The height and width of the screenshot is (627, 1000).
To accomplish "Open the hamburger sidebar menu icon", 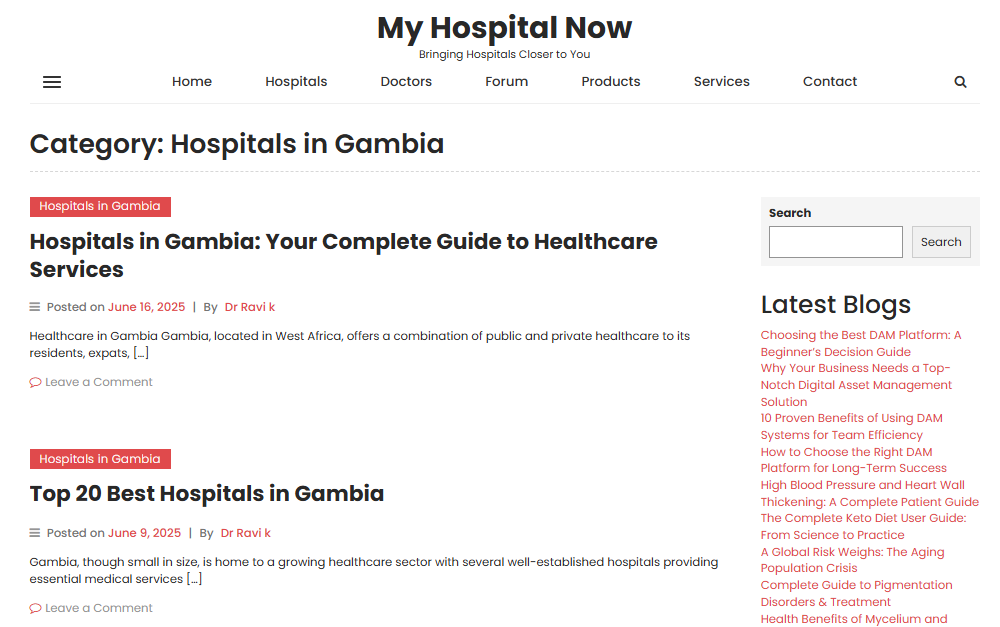I will [x=52, y=82].
